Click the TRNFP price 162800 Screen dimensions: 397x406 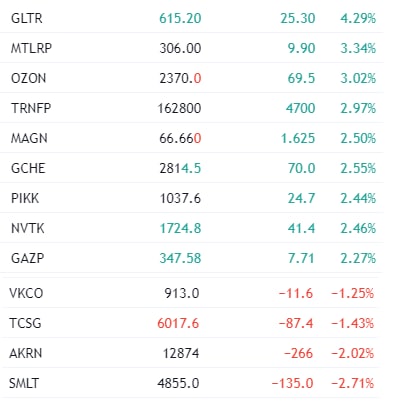(x=179, y=108)
